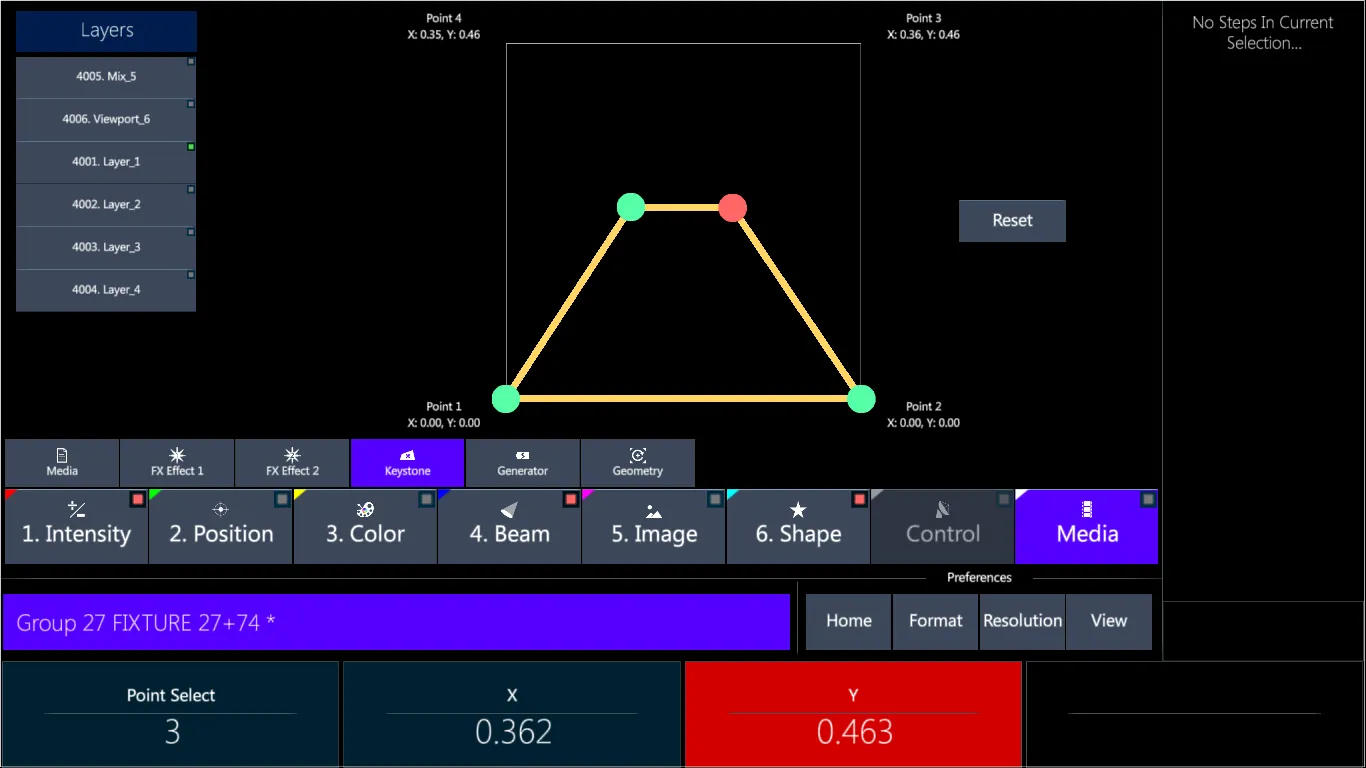The image size is (1366, 768).
Task: Toggle the red indicator box on Intensity
Action: pyautogui.click(x=138, y=499)
